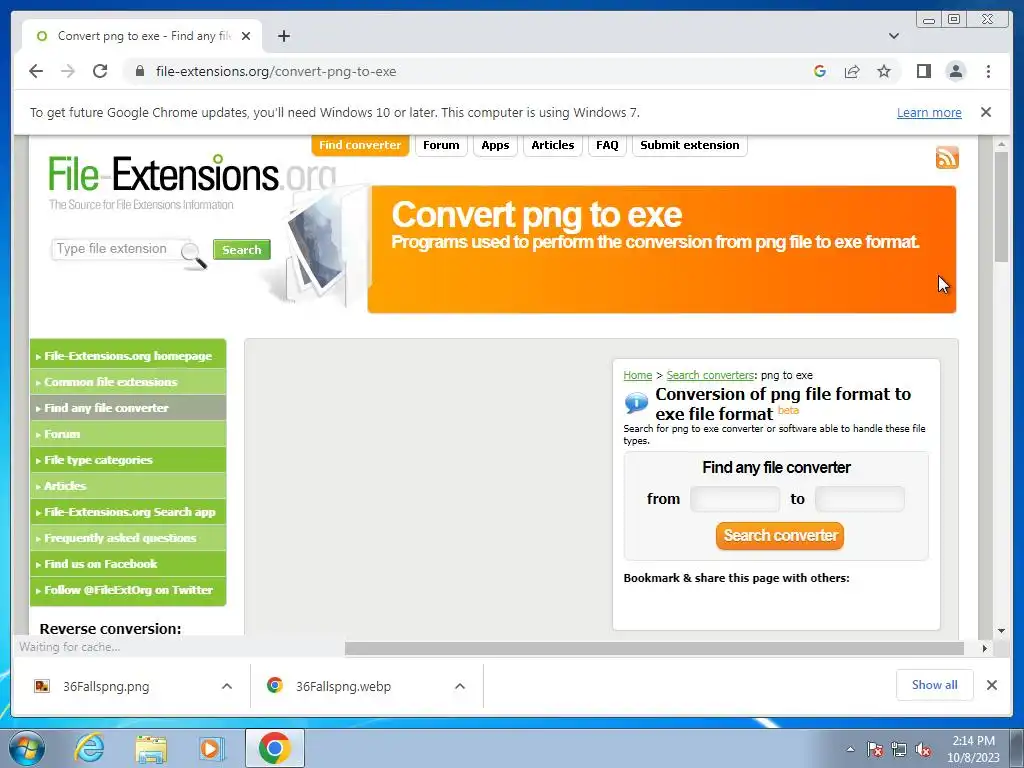Close the downloads bar
Screen dimensions: 1024x768
(x=991, y=685)
